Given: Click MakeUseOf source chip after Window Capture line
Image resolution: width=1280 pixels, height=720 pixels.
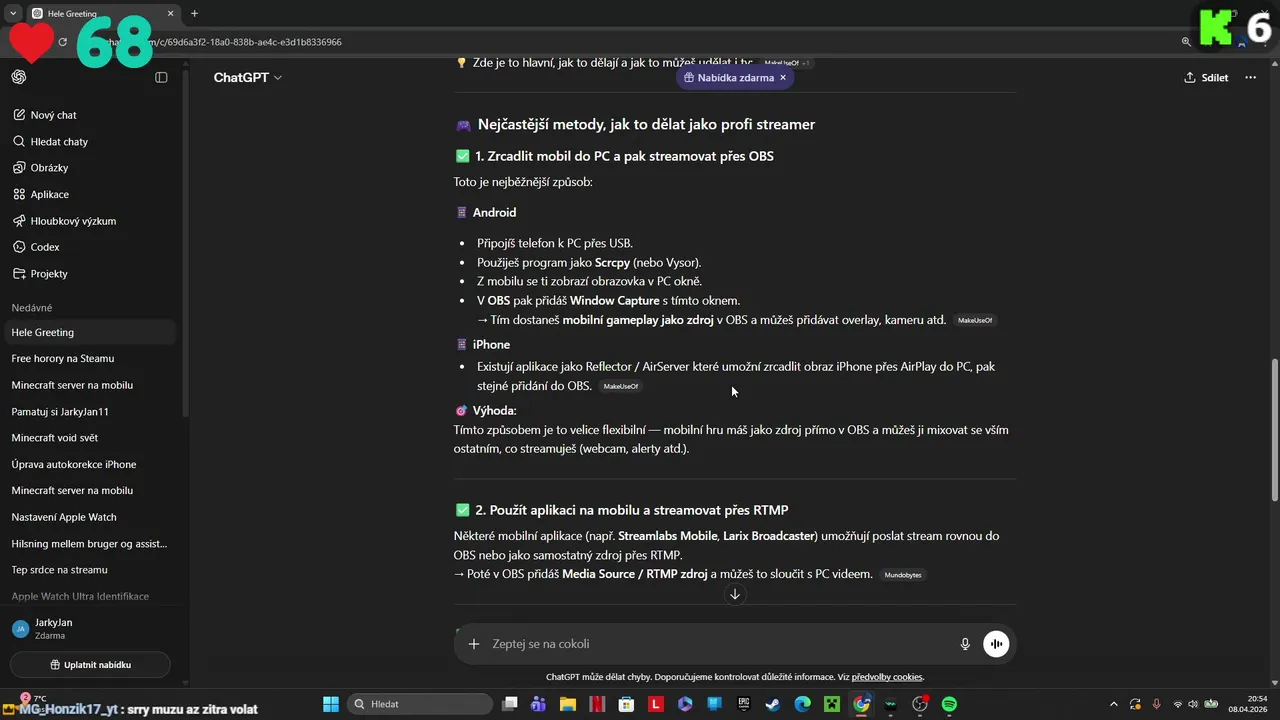Looking at the screenshot, I should point(975,320).
